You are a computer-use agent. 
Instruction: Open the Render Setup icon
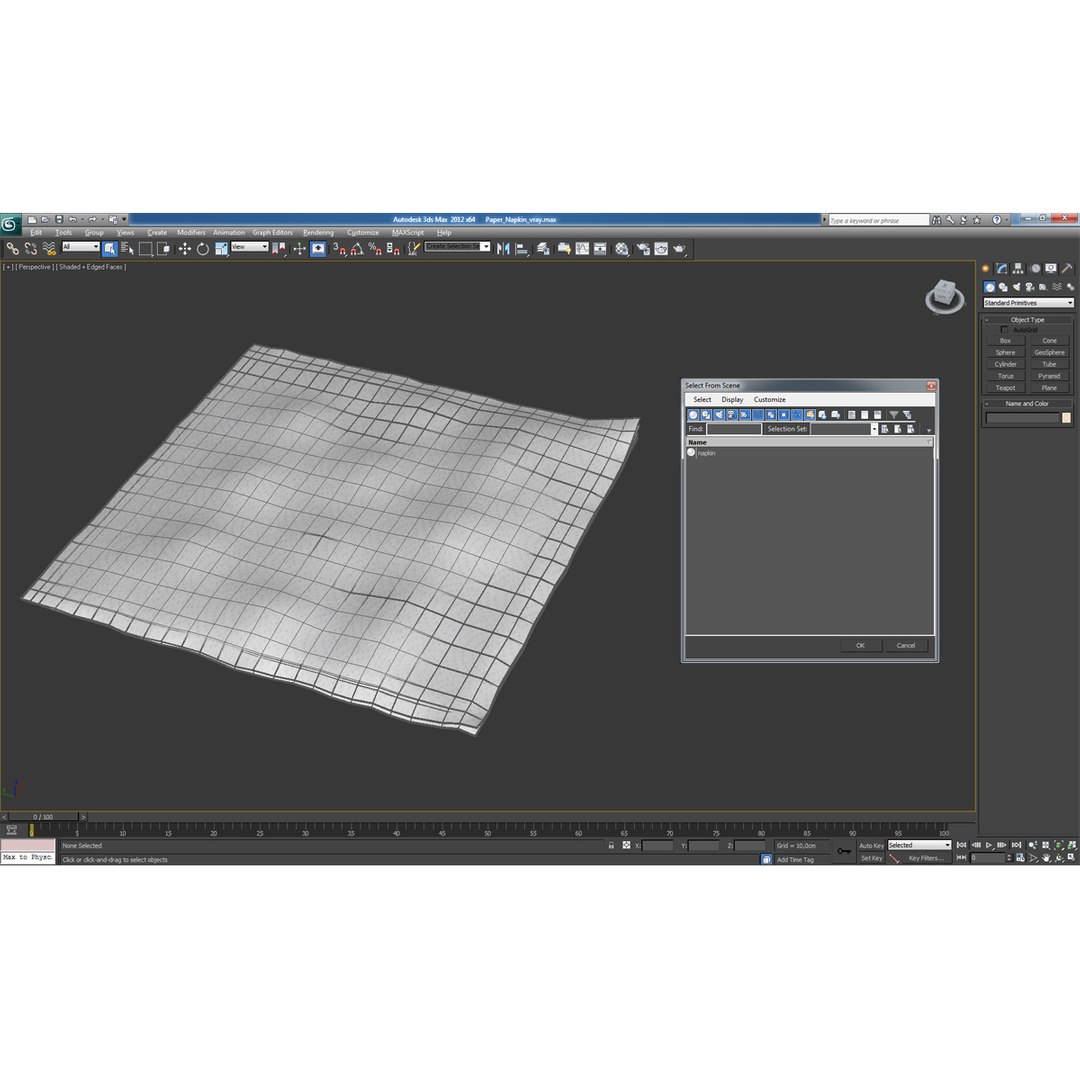click(643, 249)
